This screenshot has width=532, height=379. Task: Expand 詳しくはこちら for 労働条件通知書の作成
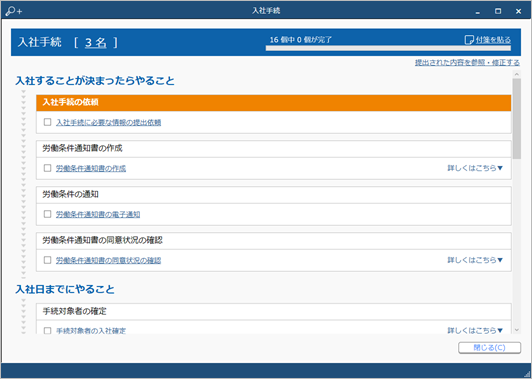point(475,168)
